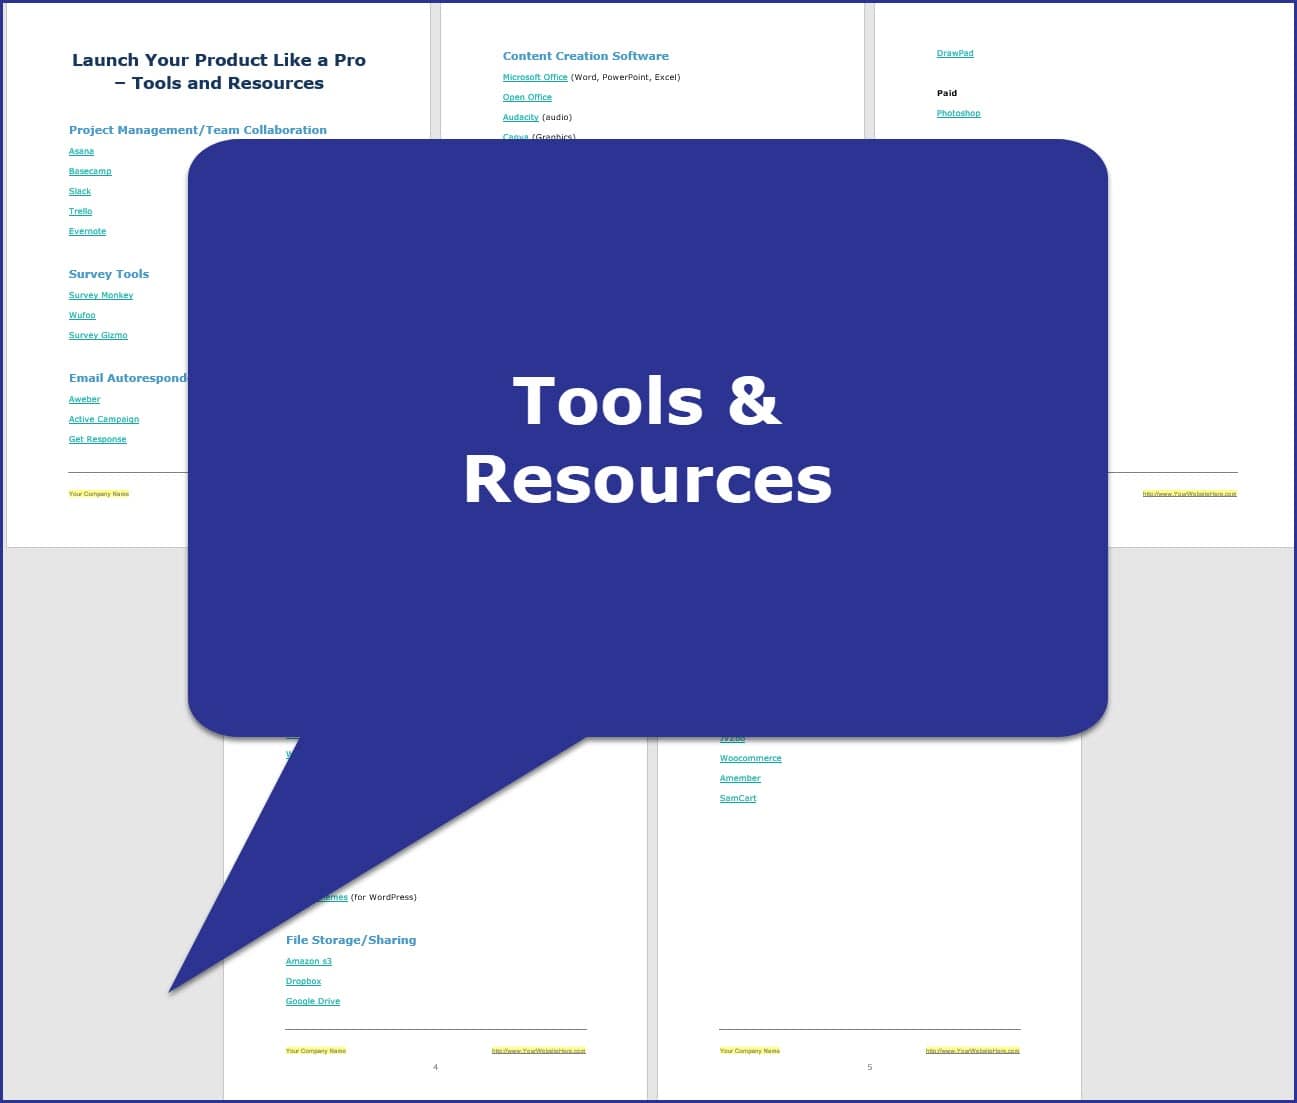Viewport: 1297px width, 1103px height.
Task: Click the Microsoft Office link
Action: pyautogui.click(x=535, y=77)
